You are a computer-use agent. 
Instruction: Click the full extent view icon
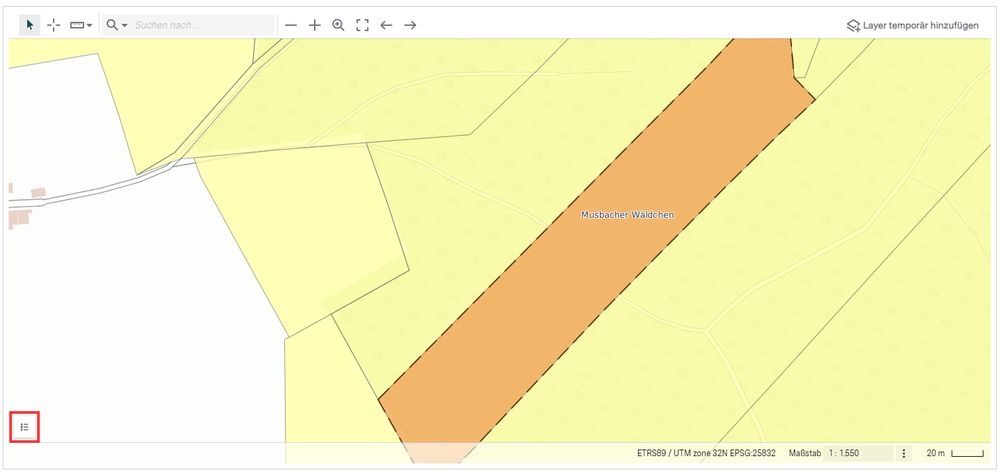point(362,24)
